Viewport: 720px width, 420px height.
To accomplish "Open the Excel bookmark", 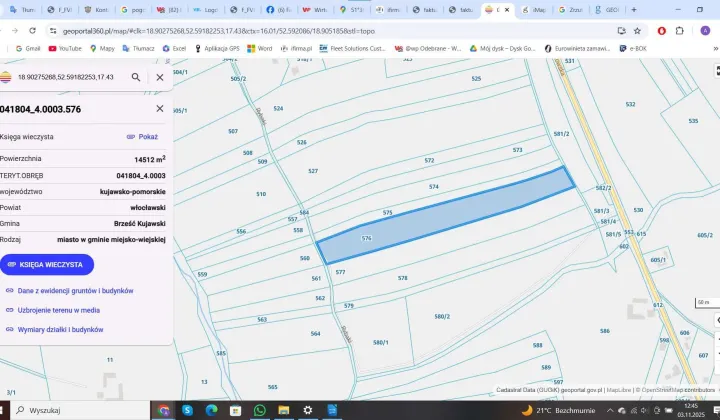I will [x=174, y=48].
